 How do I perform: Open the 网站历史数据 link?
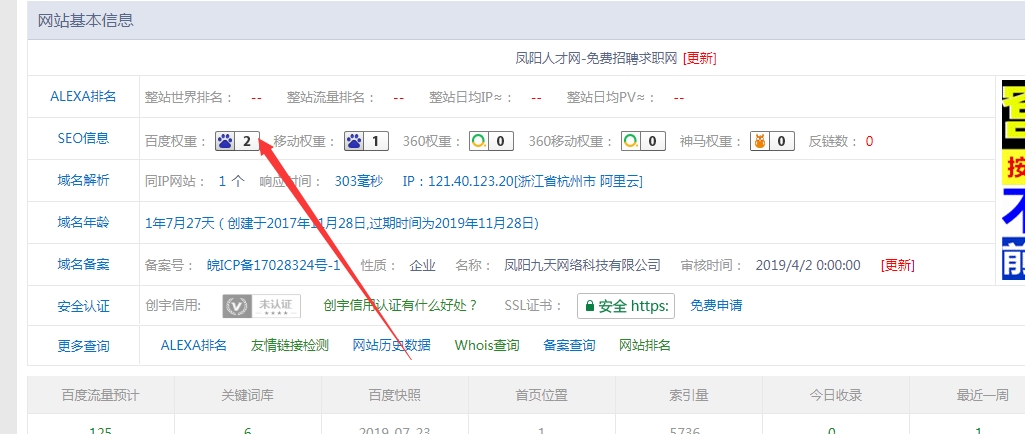[x=392, y=345]
